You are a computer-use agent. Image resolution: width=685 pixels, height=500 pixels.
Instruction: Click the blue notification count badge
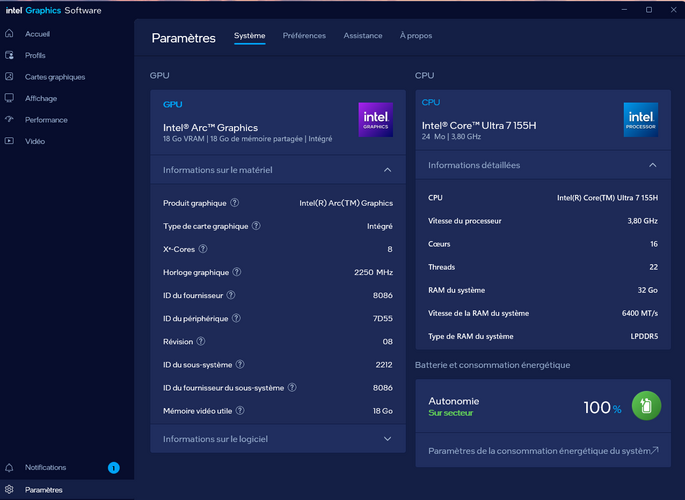[x=114, y=468]
